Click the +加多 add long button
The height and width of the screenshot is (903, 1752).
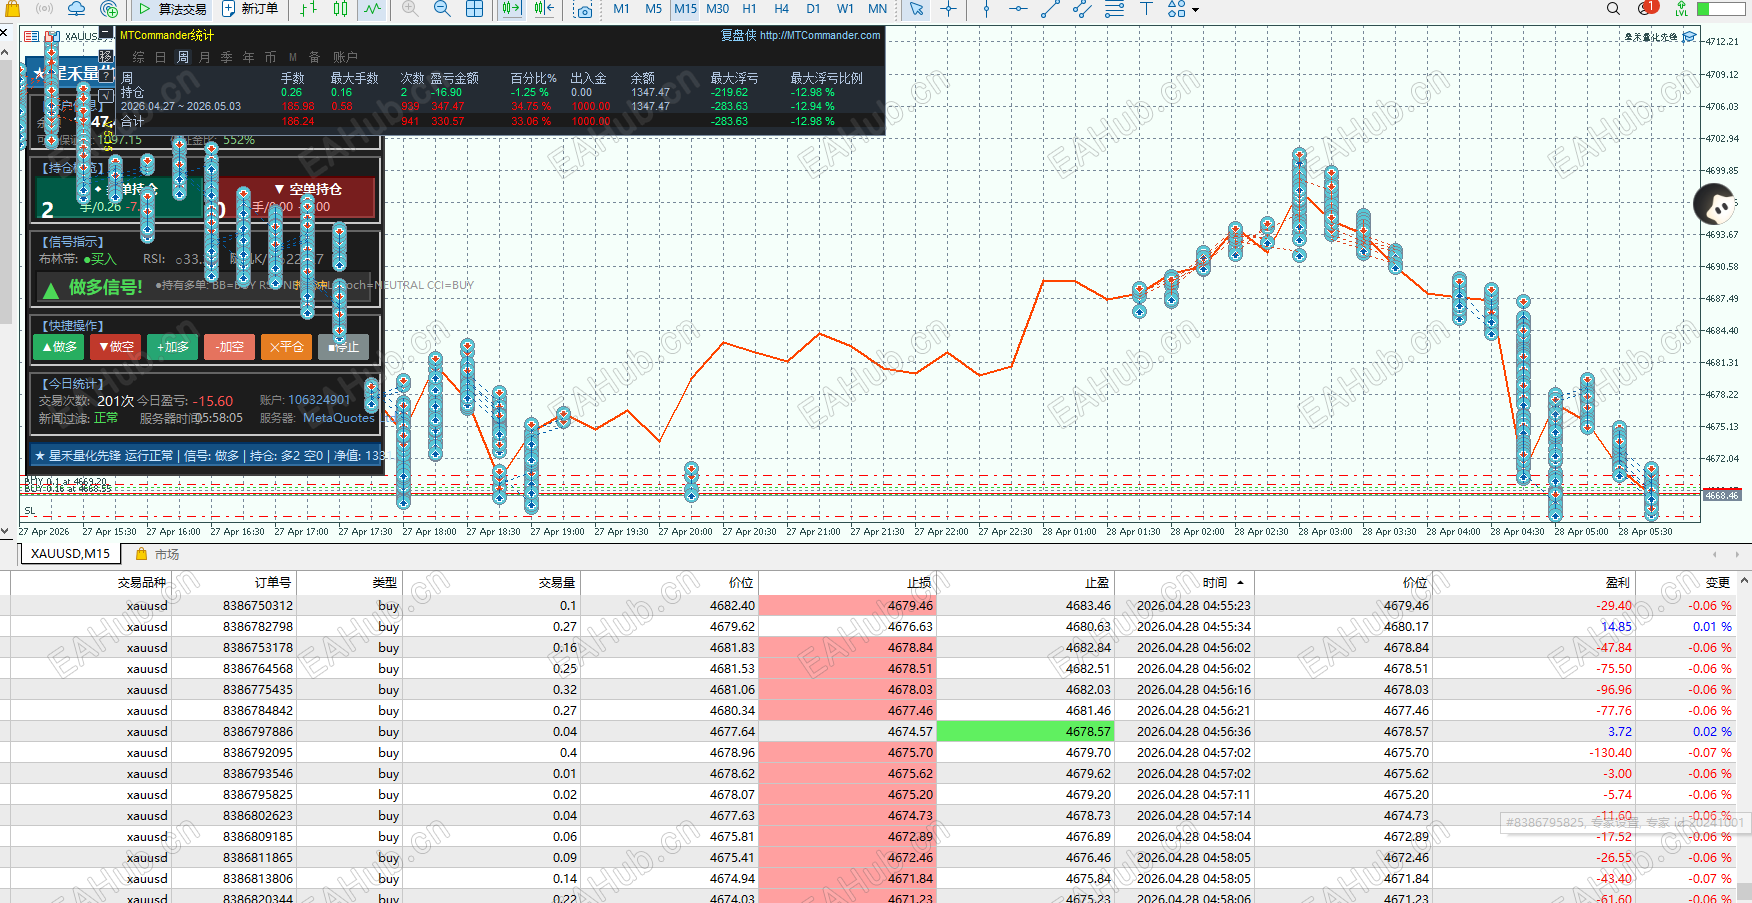(173, 347)
